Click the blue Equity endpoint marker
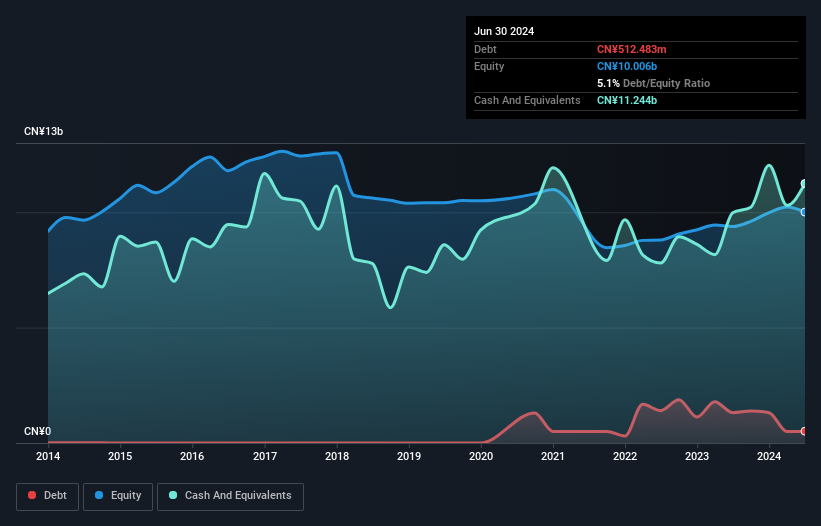The image size is (821, 526). [804, 212]
